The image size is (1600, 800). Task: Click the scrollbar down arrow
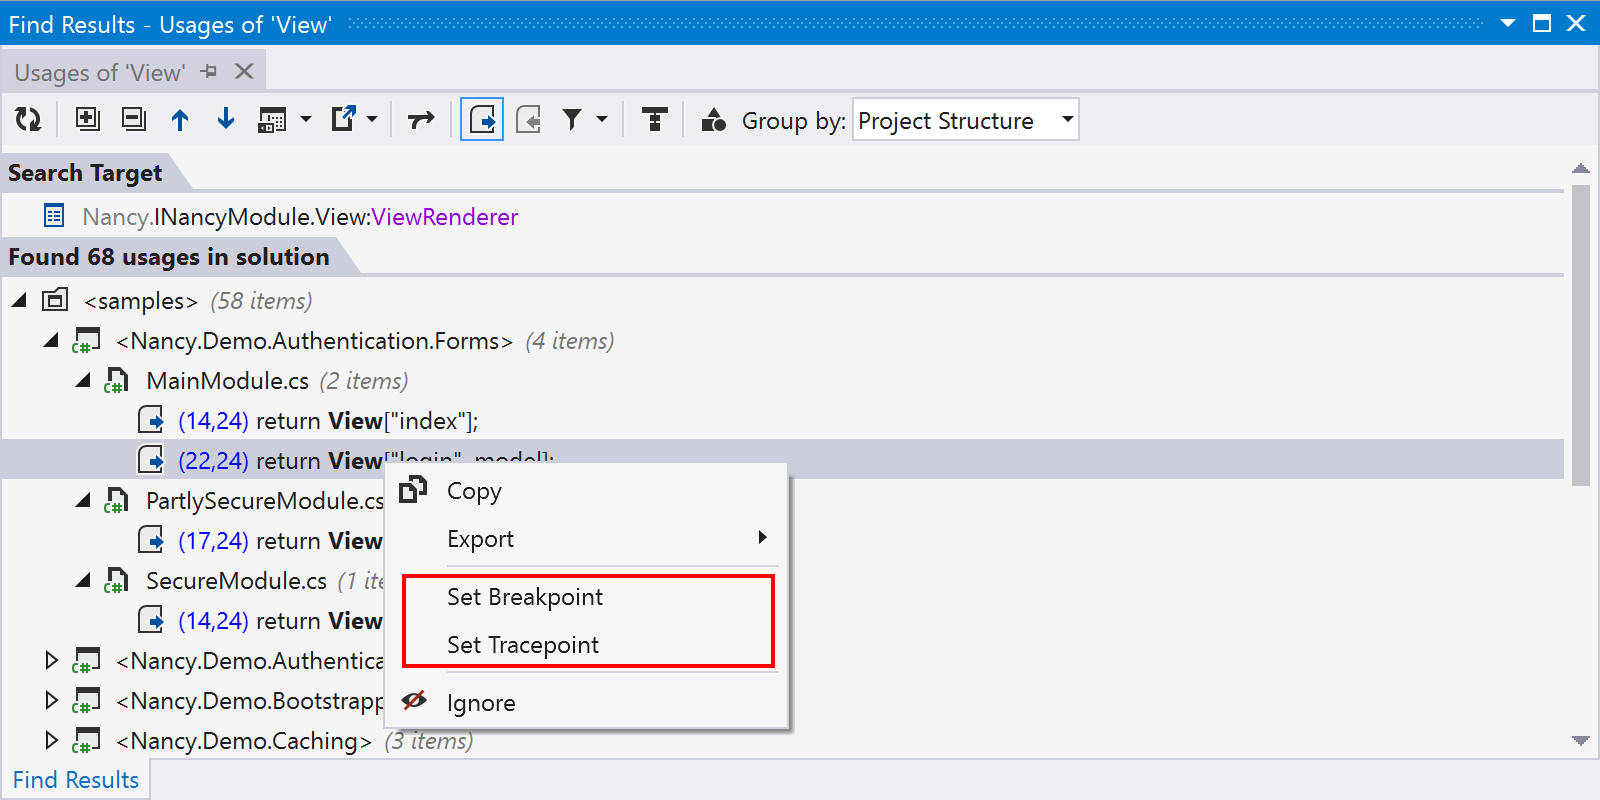coord(1581,741)
